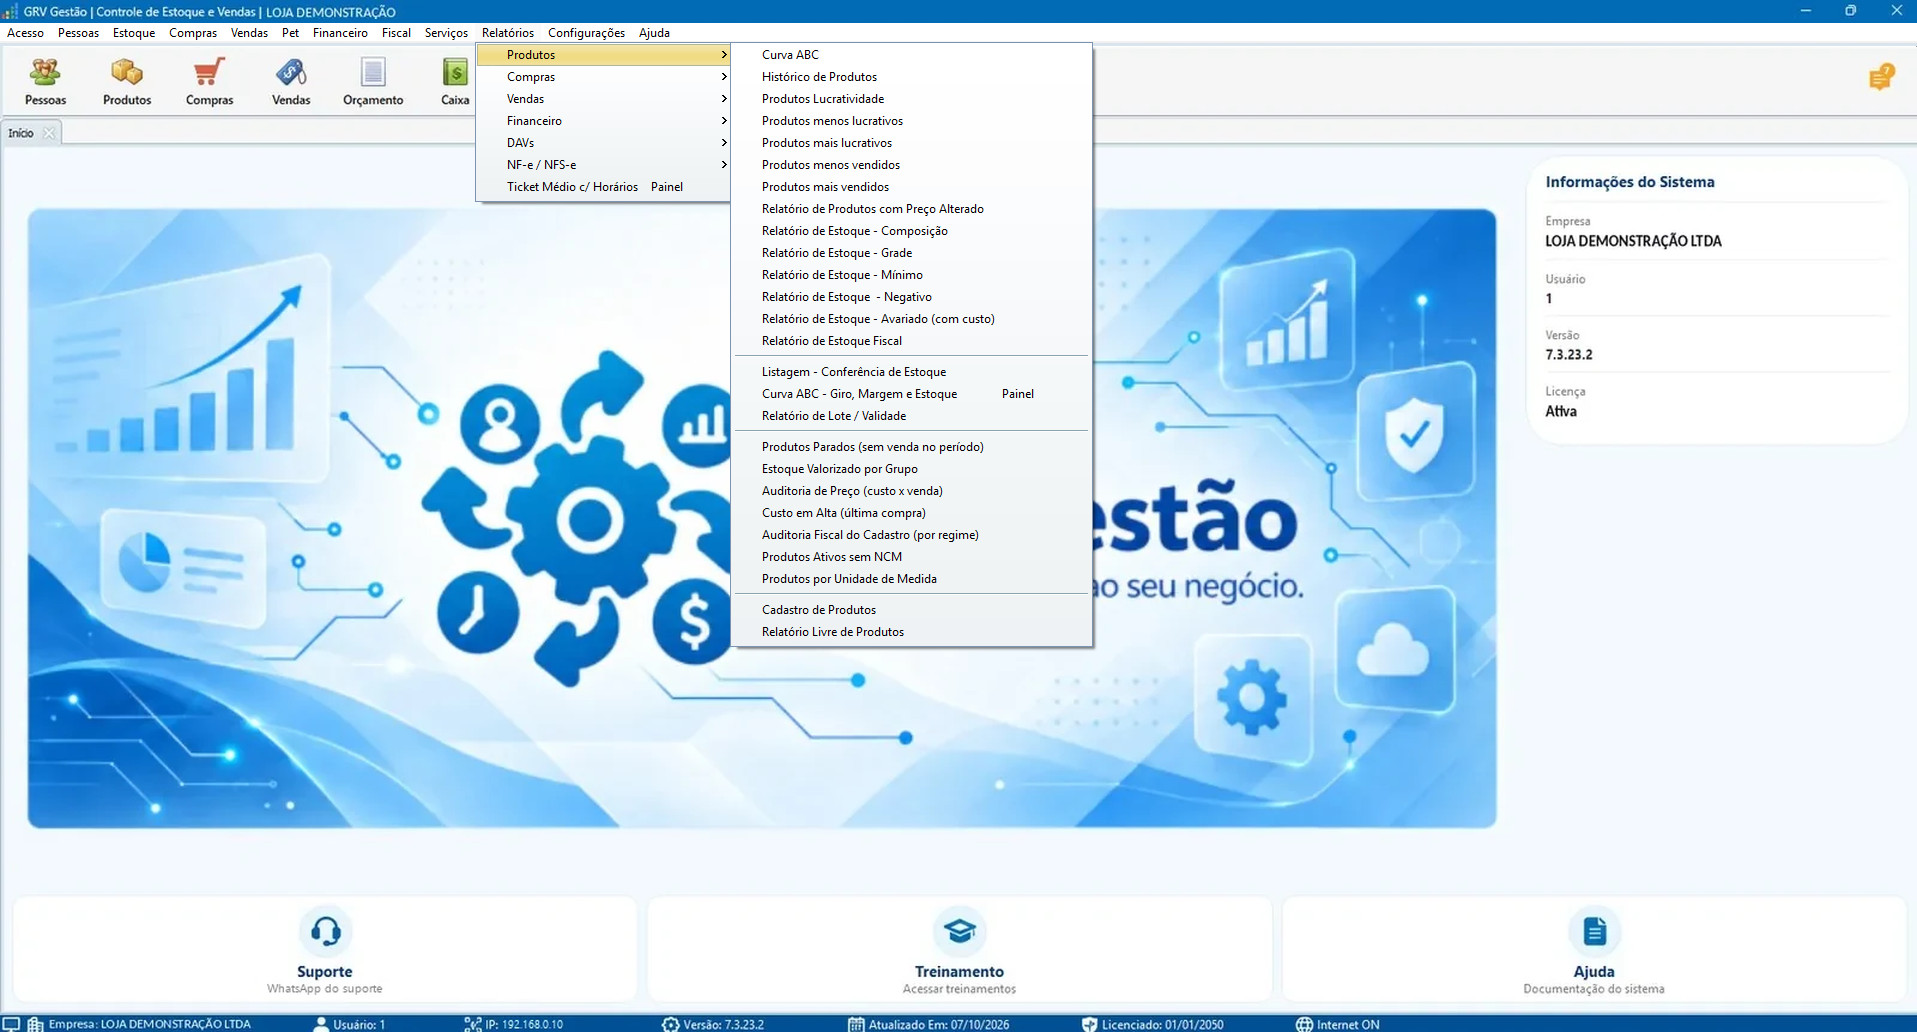This screenshot has height=1032, width=1917.
Task: Click the Internet ON globe icon
Action: [x=1304, y=1024]
